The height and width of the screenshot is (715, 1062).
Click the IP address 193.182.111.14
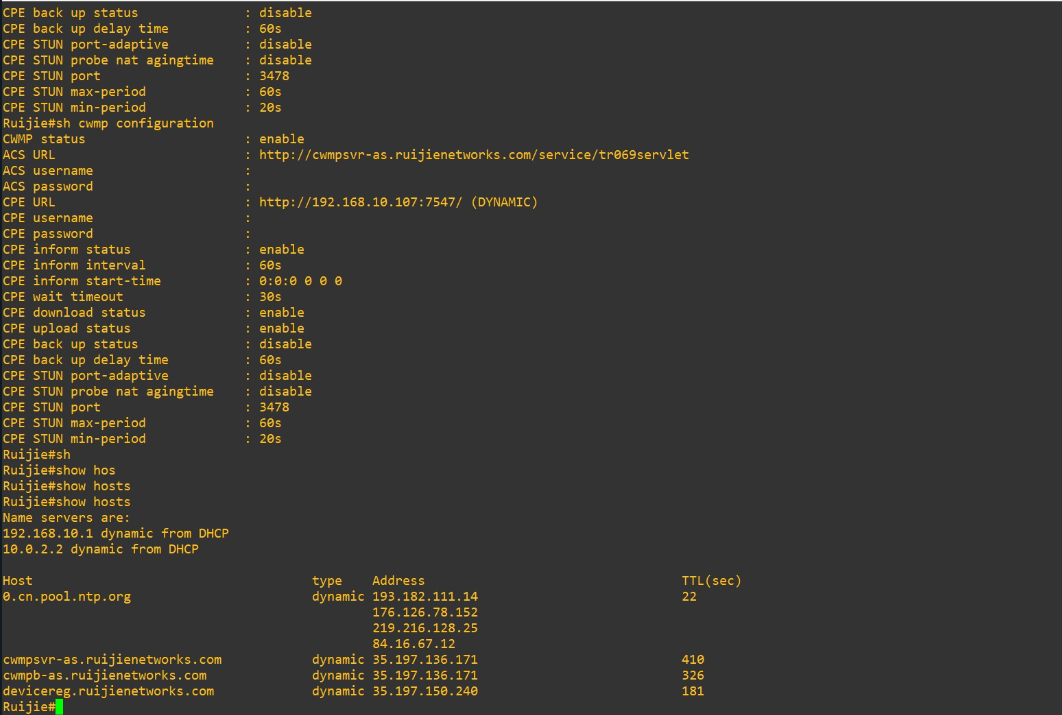(424, 597)
